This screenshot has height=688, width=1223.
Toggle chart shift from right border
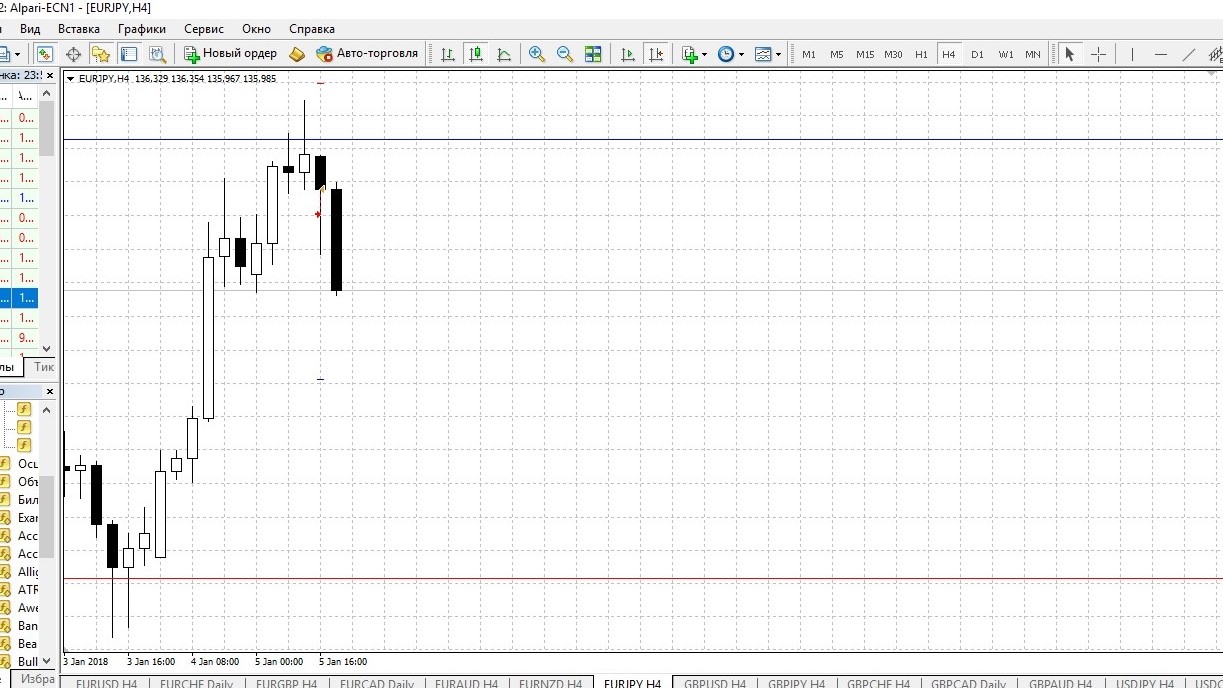click(656, 54)
